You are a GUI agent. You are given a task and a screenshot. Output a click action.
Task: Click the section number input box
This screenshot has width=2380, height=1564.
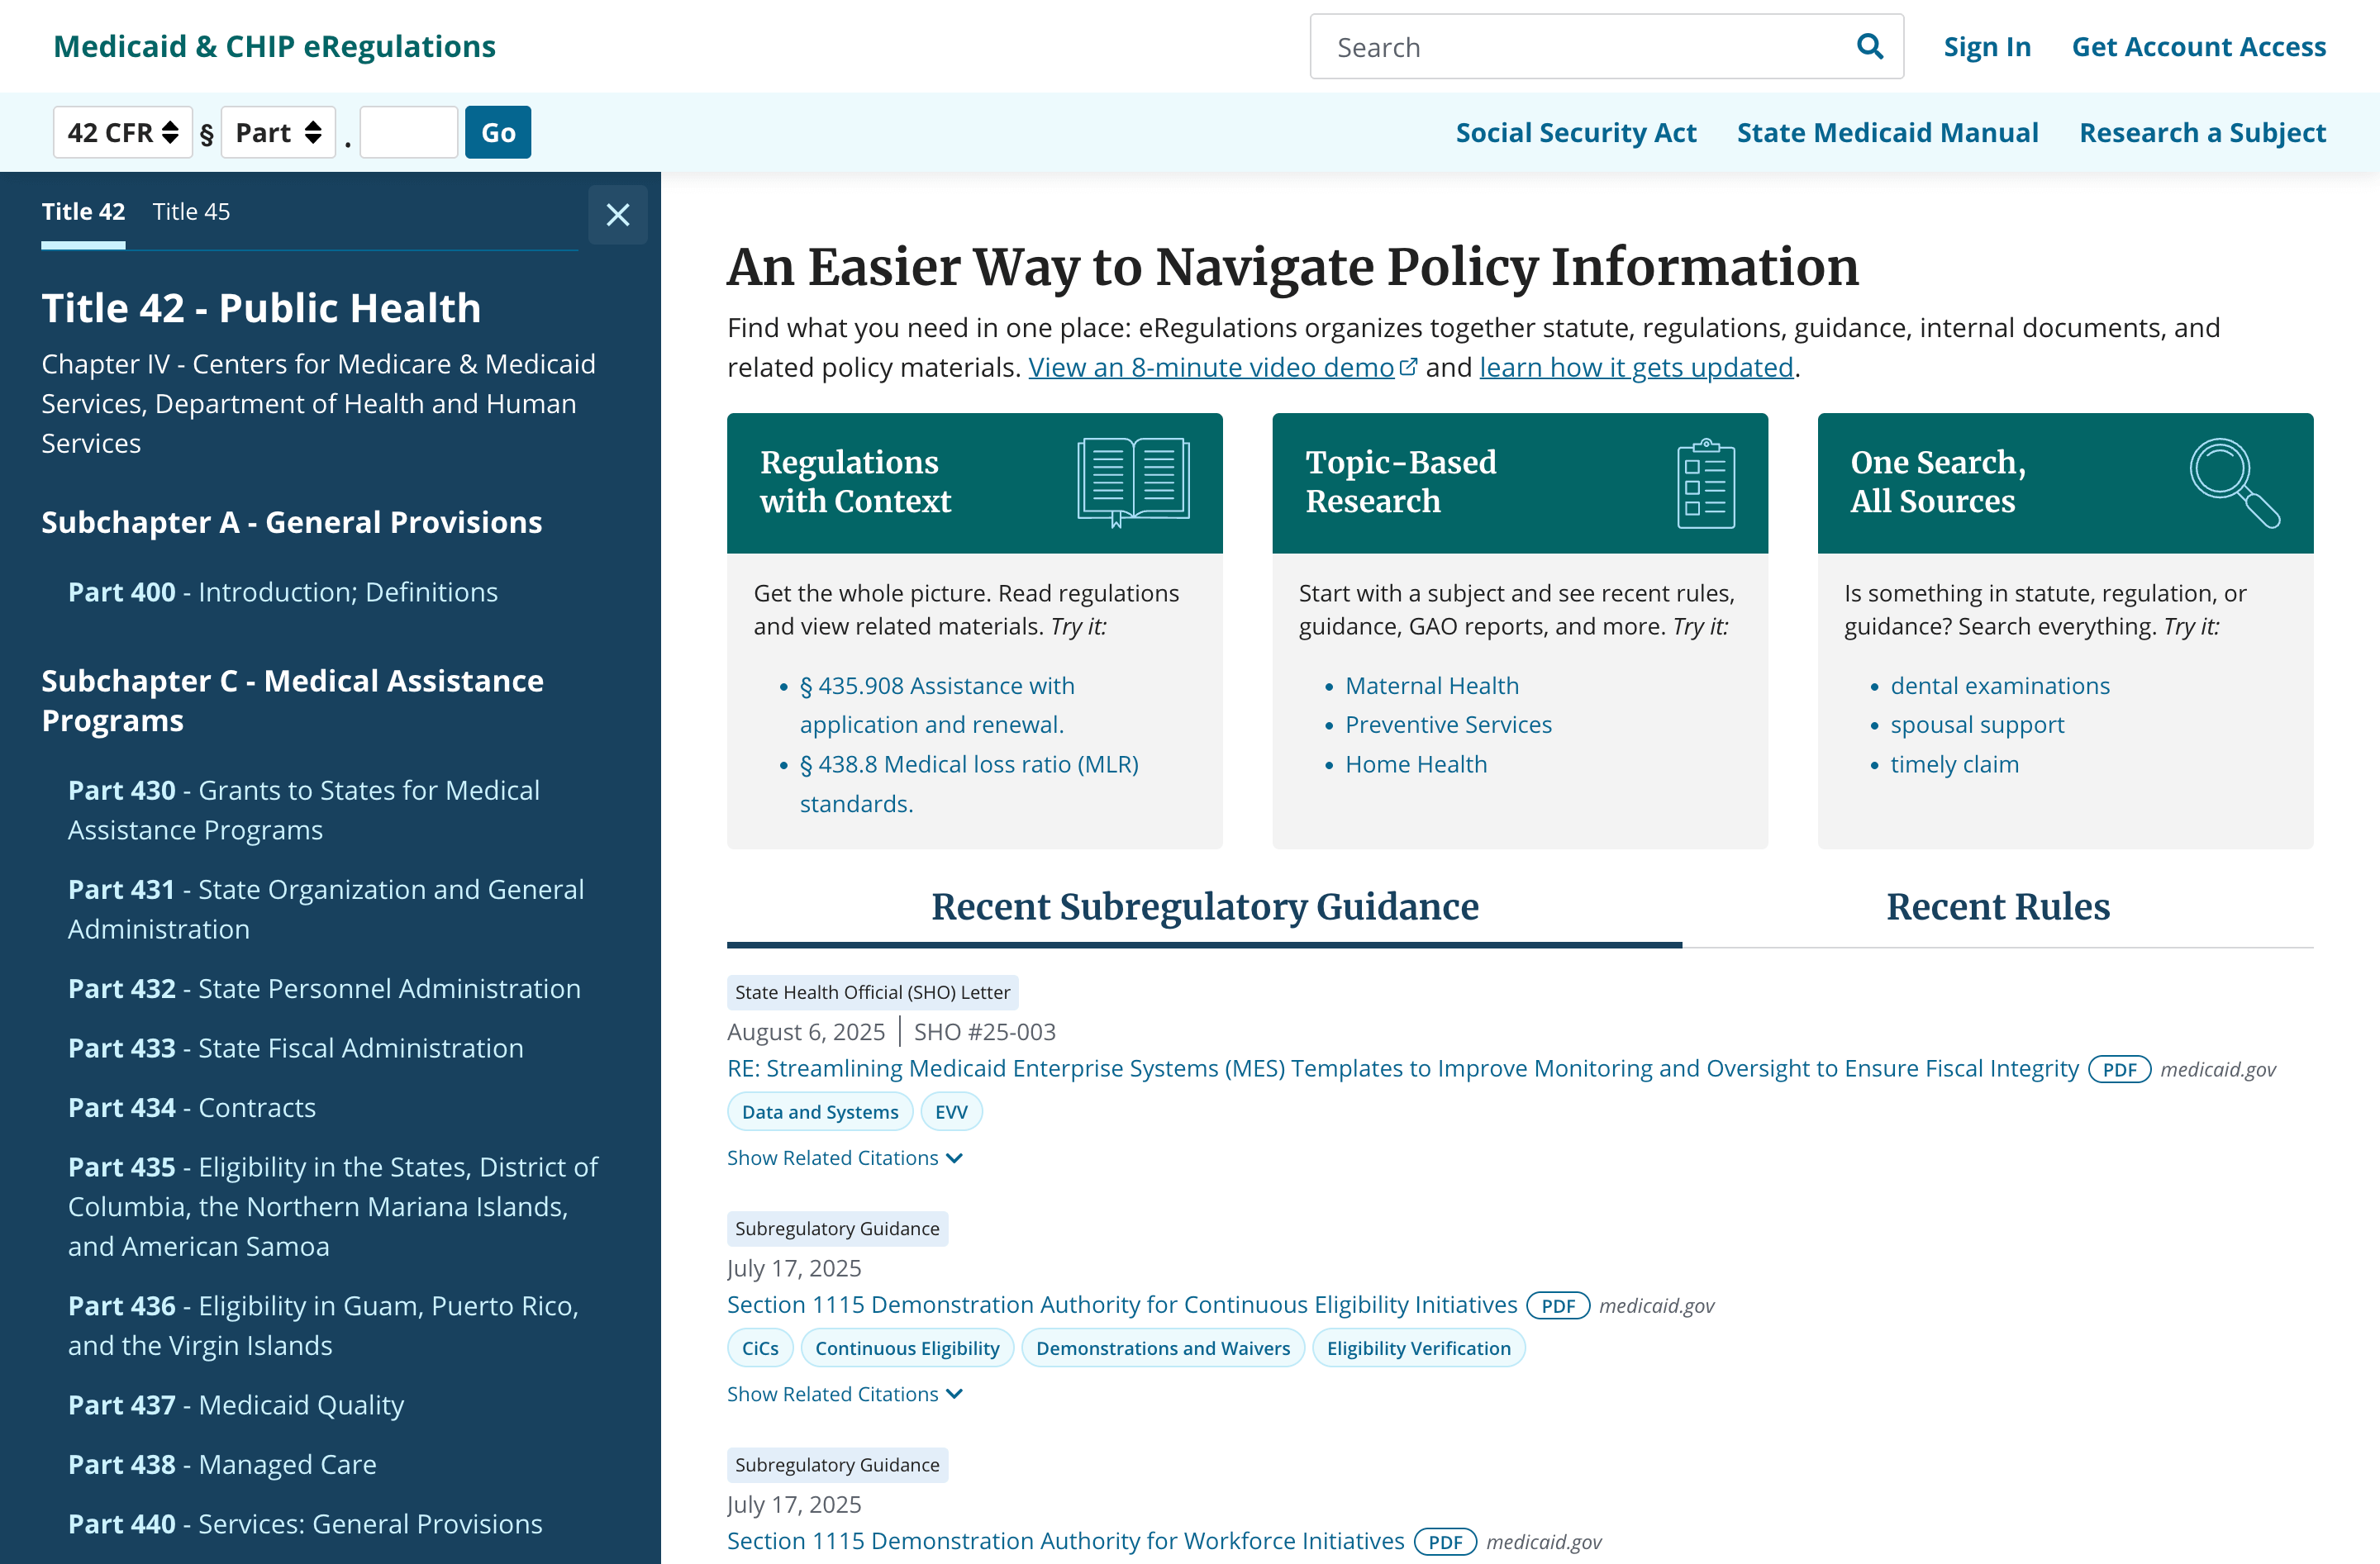click(409, 132)
